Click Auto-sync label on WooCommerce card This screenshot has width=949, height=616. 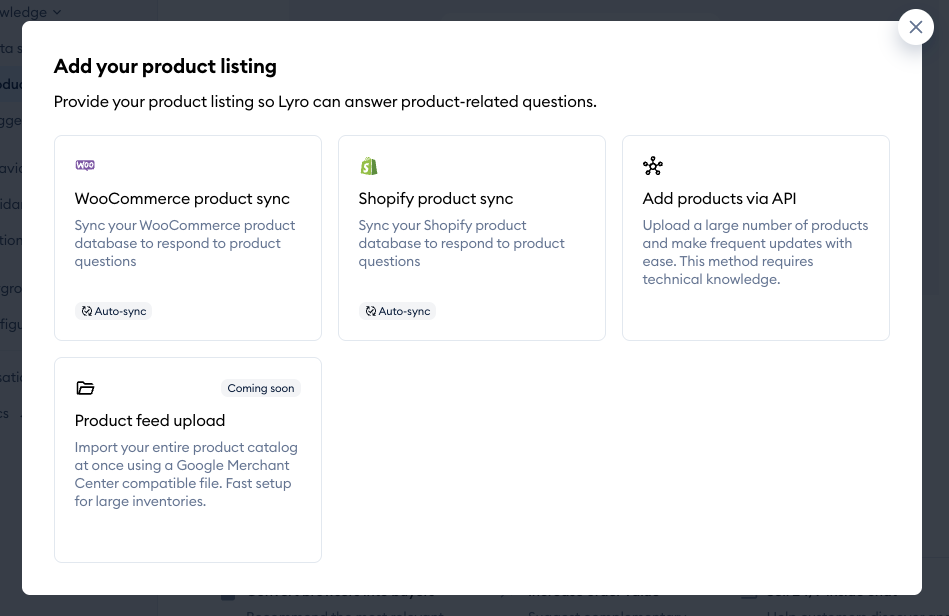pos(120,311)
